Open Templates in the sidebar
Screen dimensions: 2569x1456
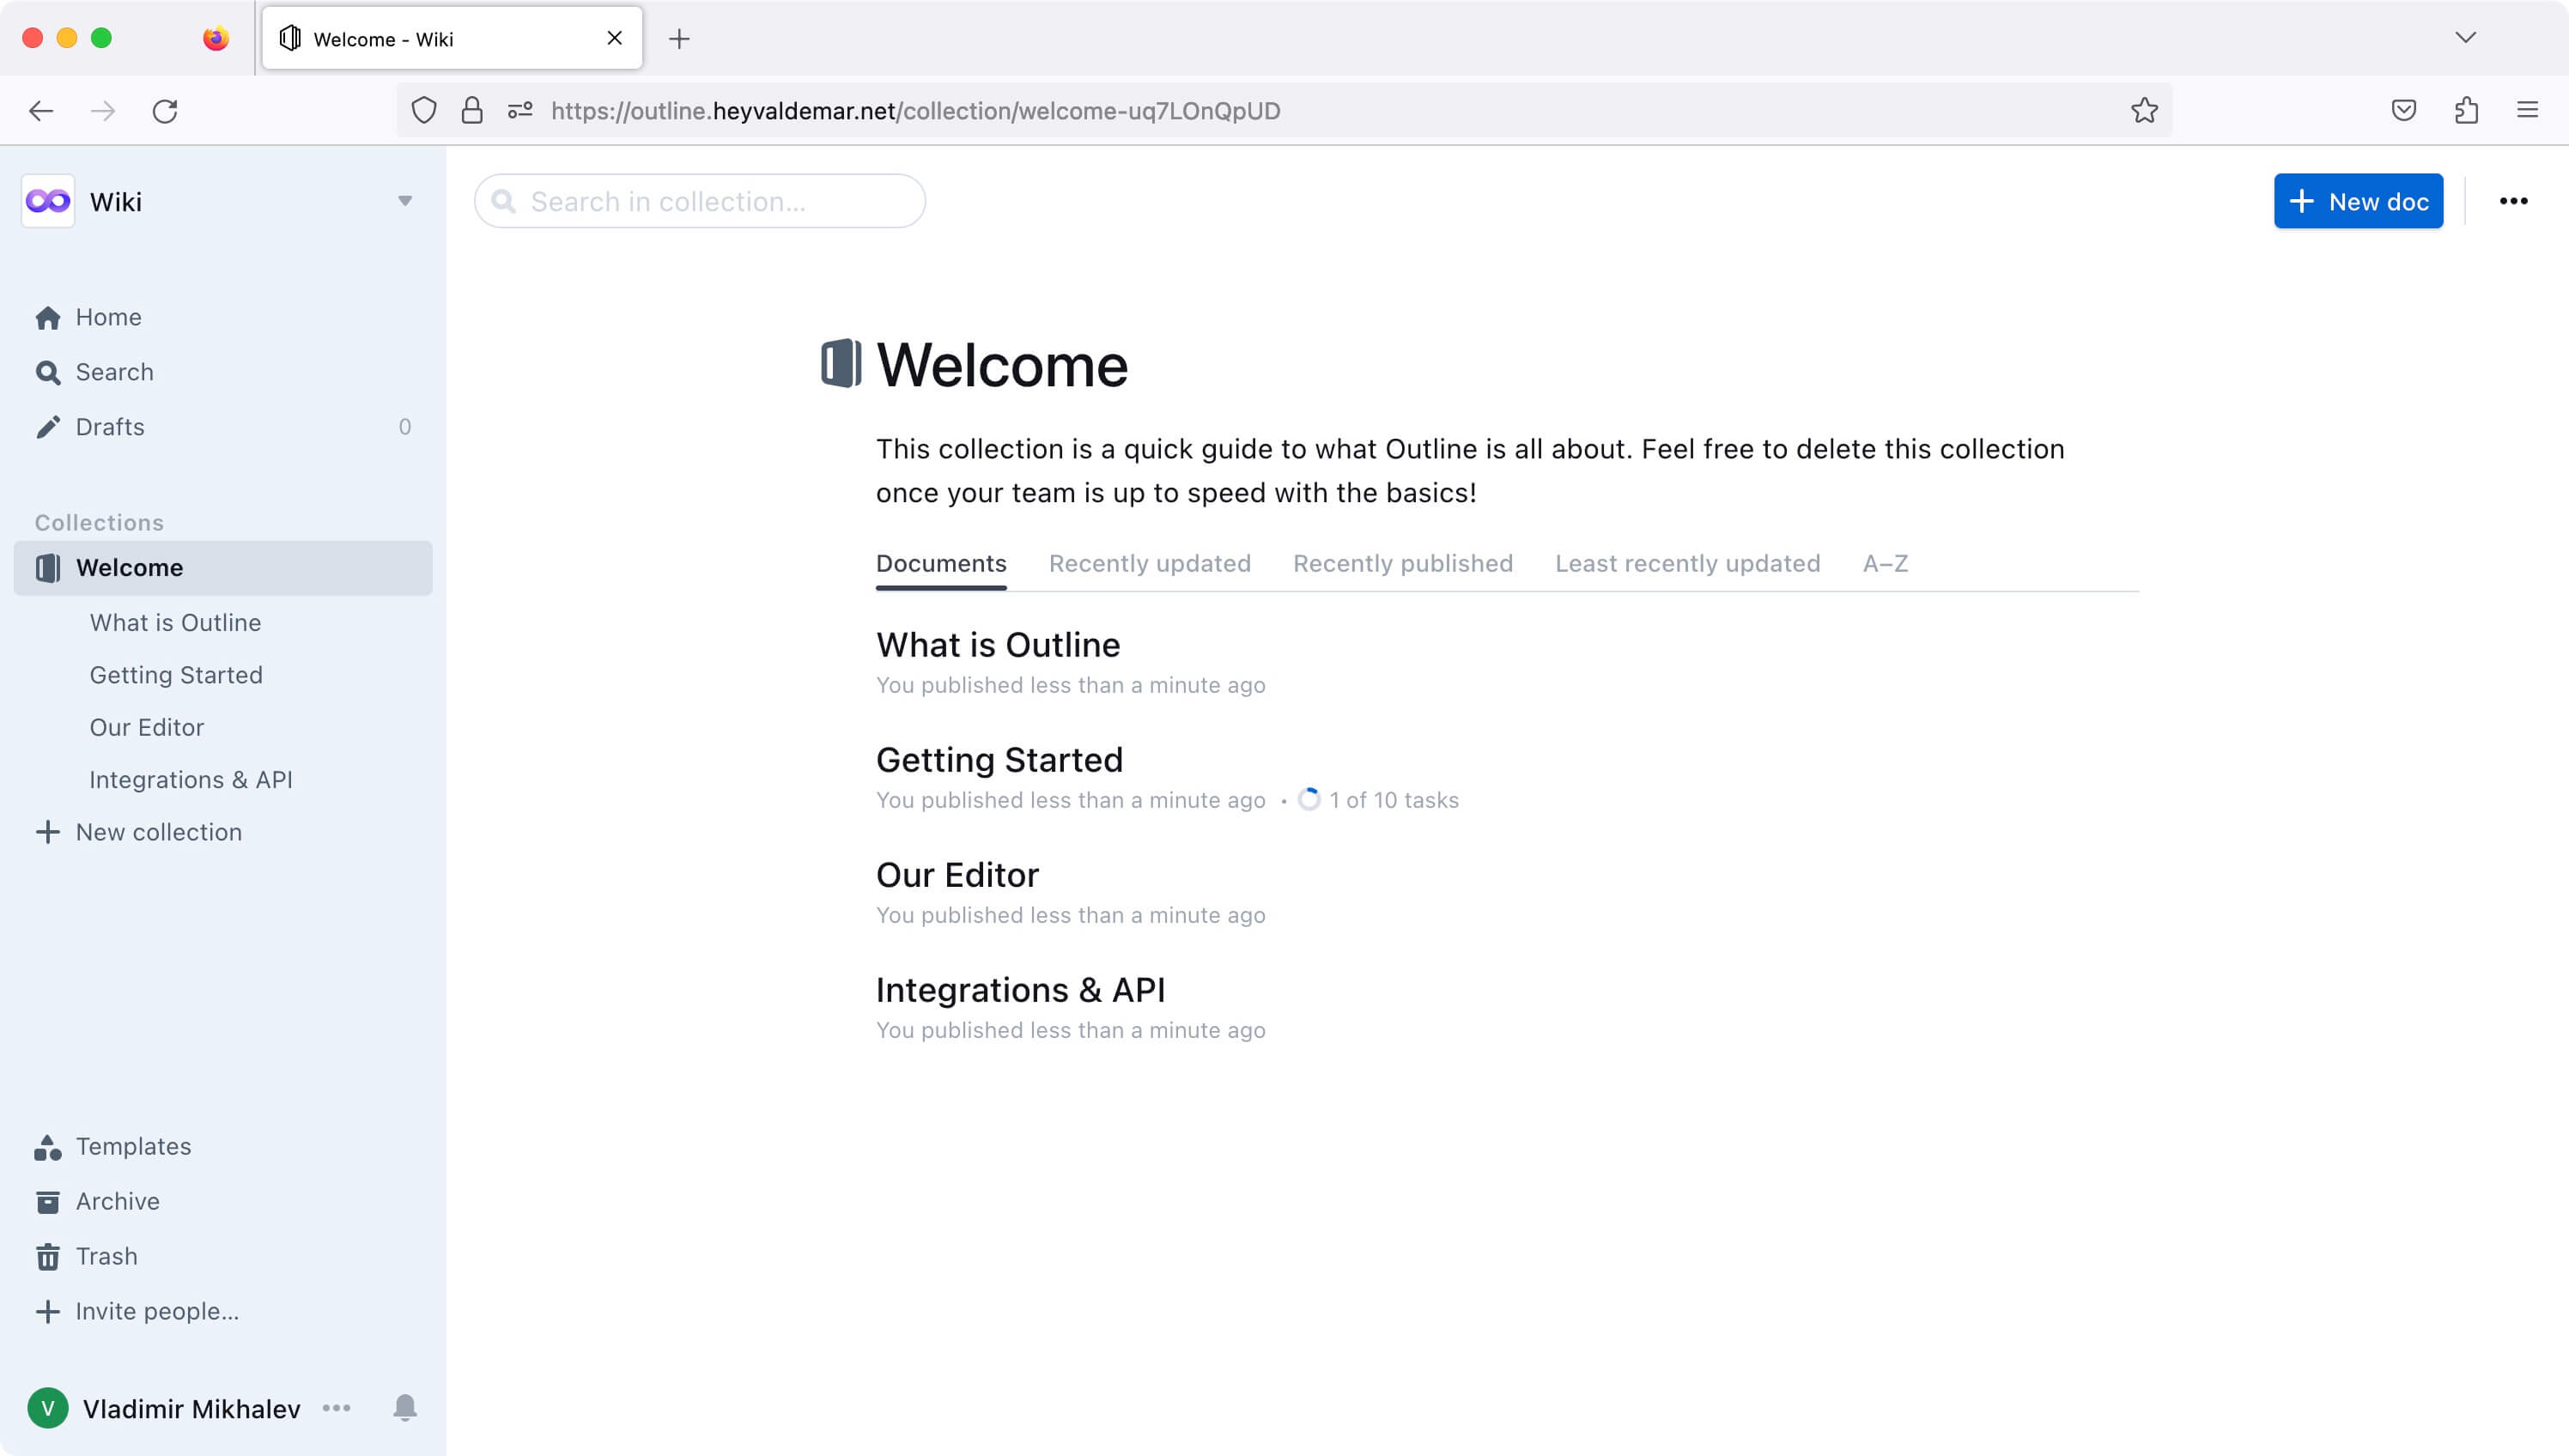(113, 1146)
